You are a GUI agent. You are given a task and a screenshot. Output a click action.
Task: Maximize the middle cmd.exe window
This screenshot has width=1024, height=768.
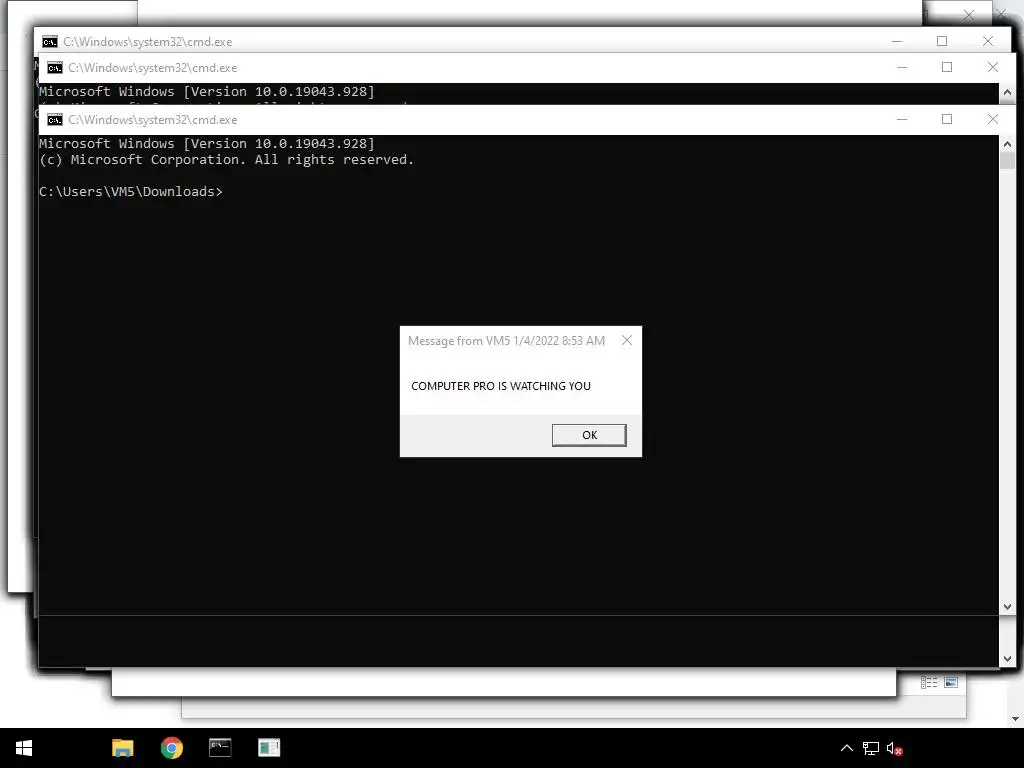coord(947,67)
